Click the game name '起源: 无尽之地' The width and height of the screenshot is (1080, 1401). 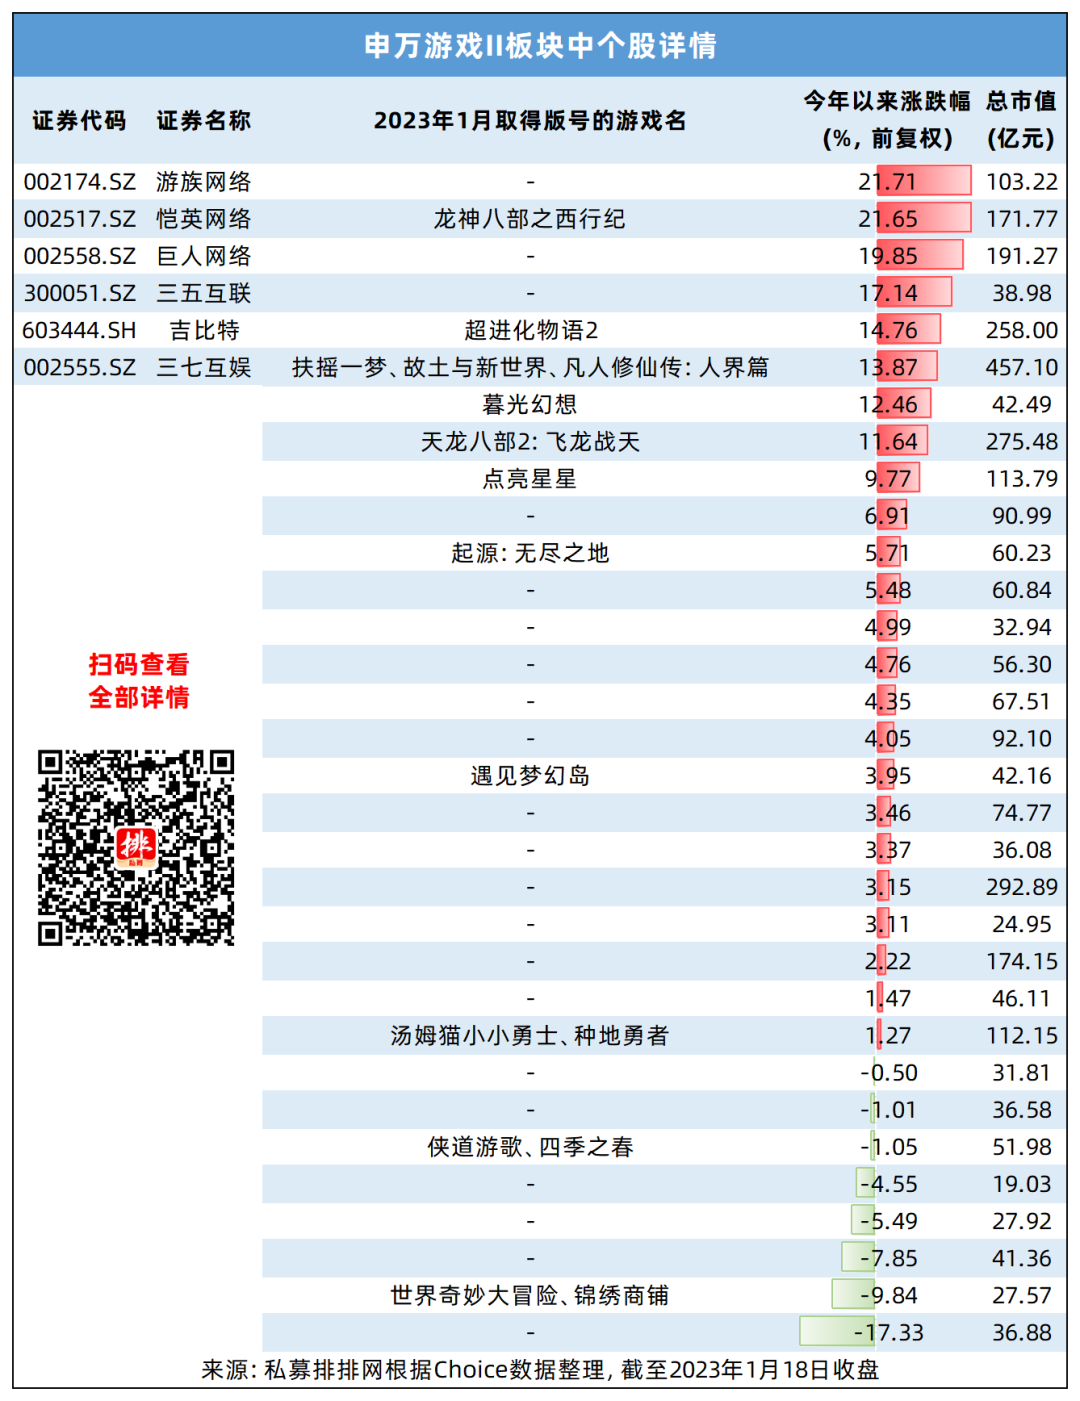pyautogui.click(x=530, y=553)
